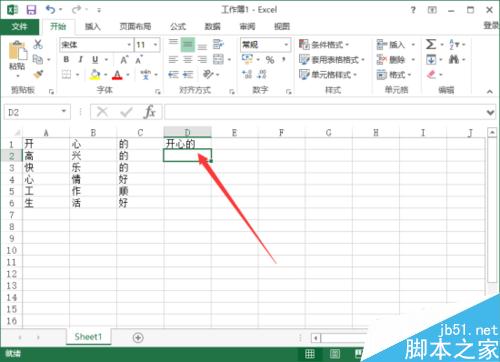500x362 pixels.
Task: Switch to the View tab
Action: [x=282, y=26]
